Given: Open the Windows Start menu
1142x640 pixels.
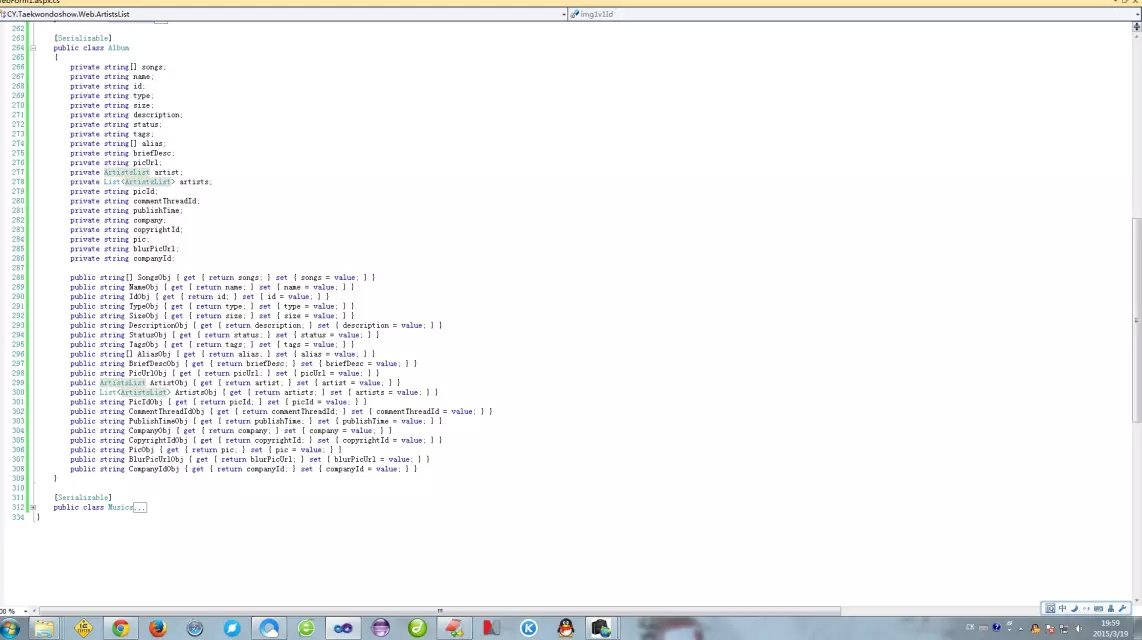Looking at the screenshot, I should click(10, 628).
